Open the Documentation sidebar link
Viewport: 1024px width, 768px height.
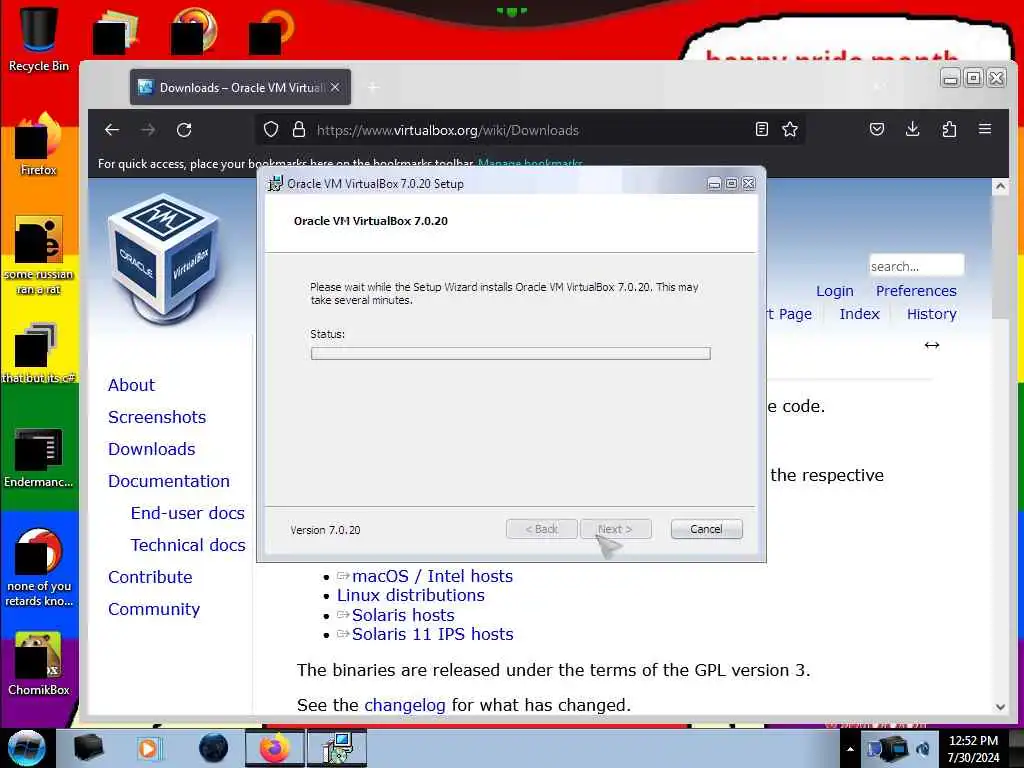click(x=168, y=481)
